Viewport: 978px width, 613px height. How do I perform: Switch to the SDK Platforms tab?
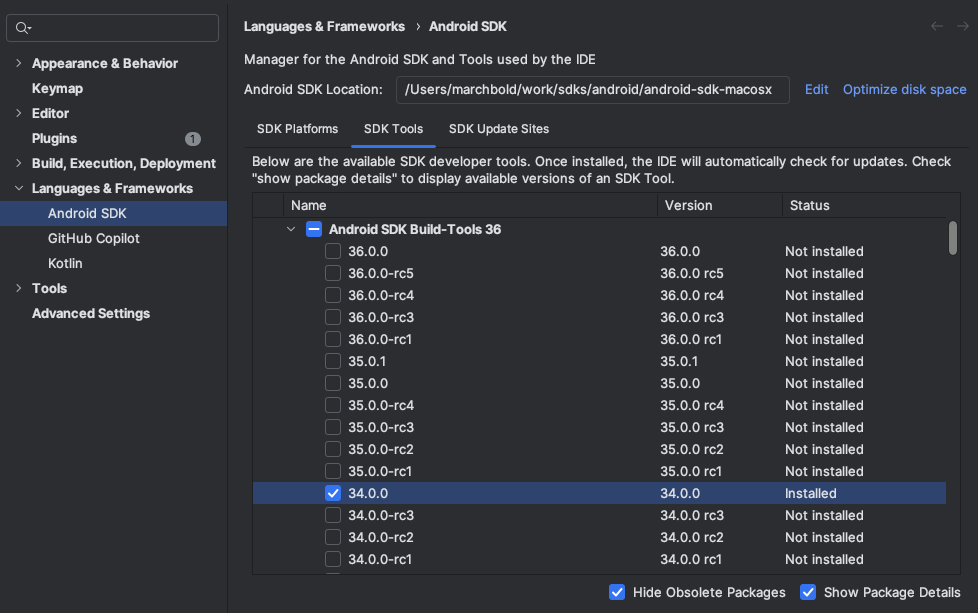tap(298, 129)
